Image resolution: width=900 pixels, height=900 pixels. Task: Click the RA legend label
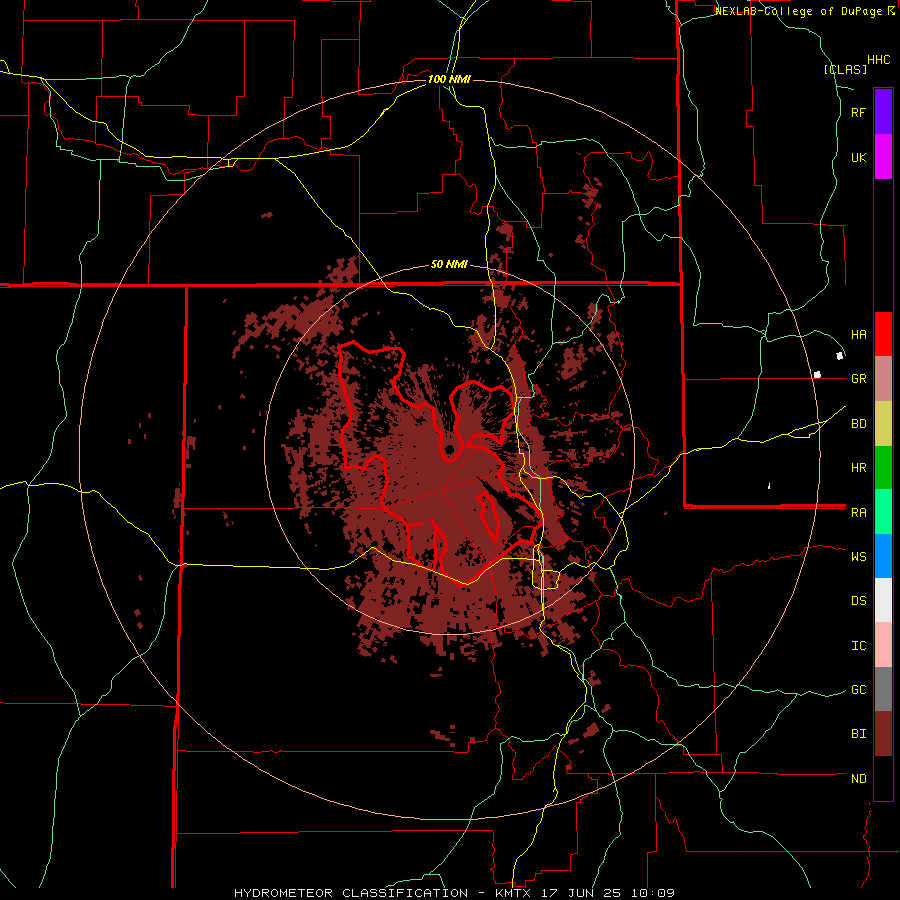pyautogui.click(x=859, y=513)
